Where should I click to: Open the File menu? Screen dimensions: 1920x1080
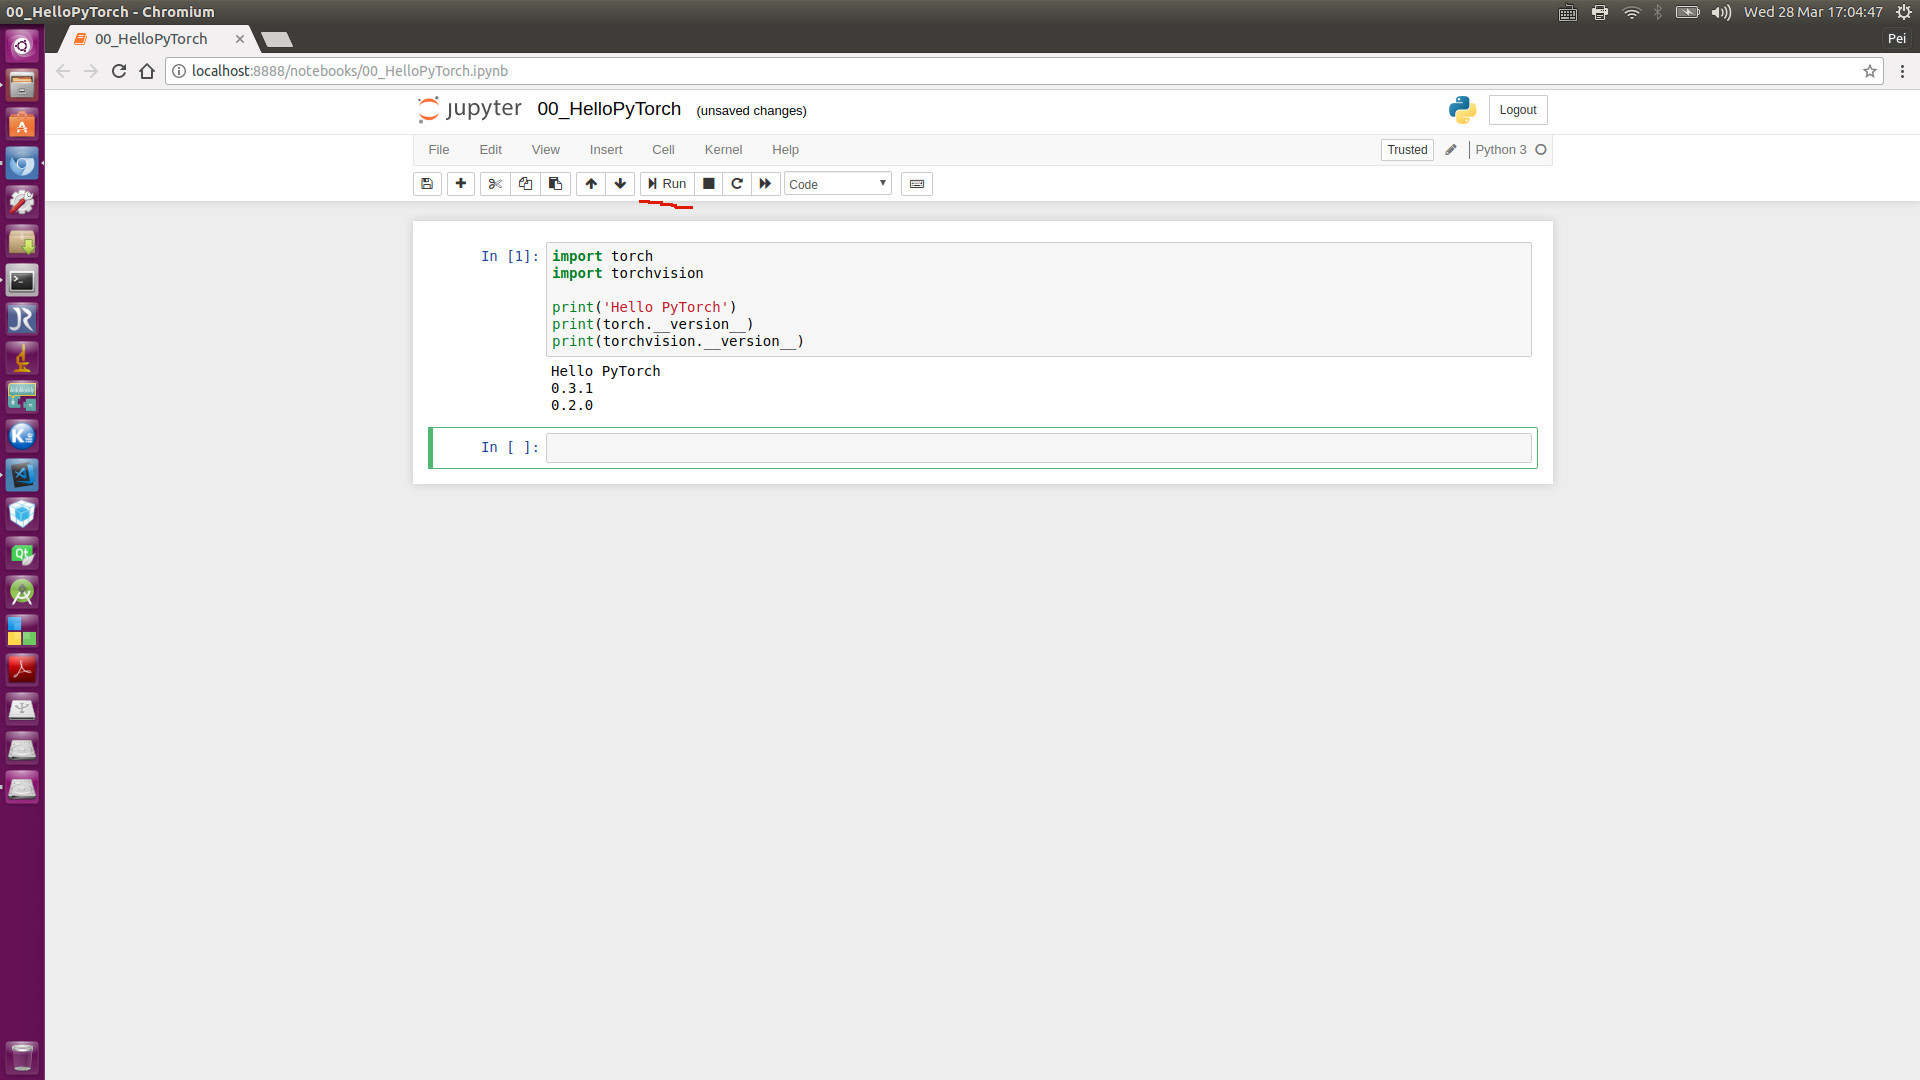[x=438, y=150]
